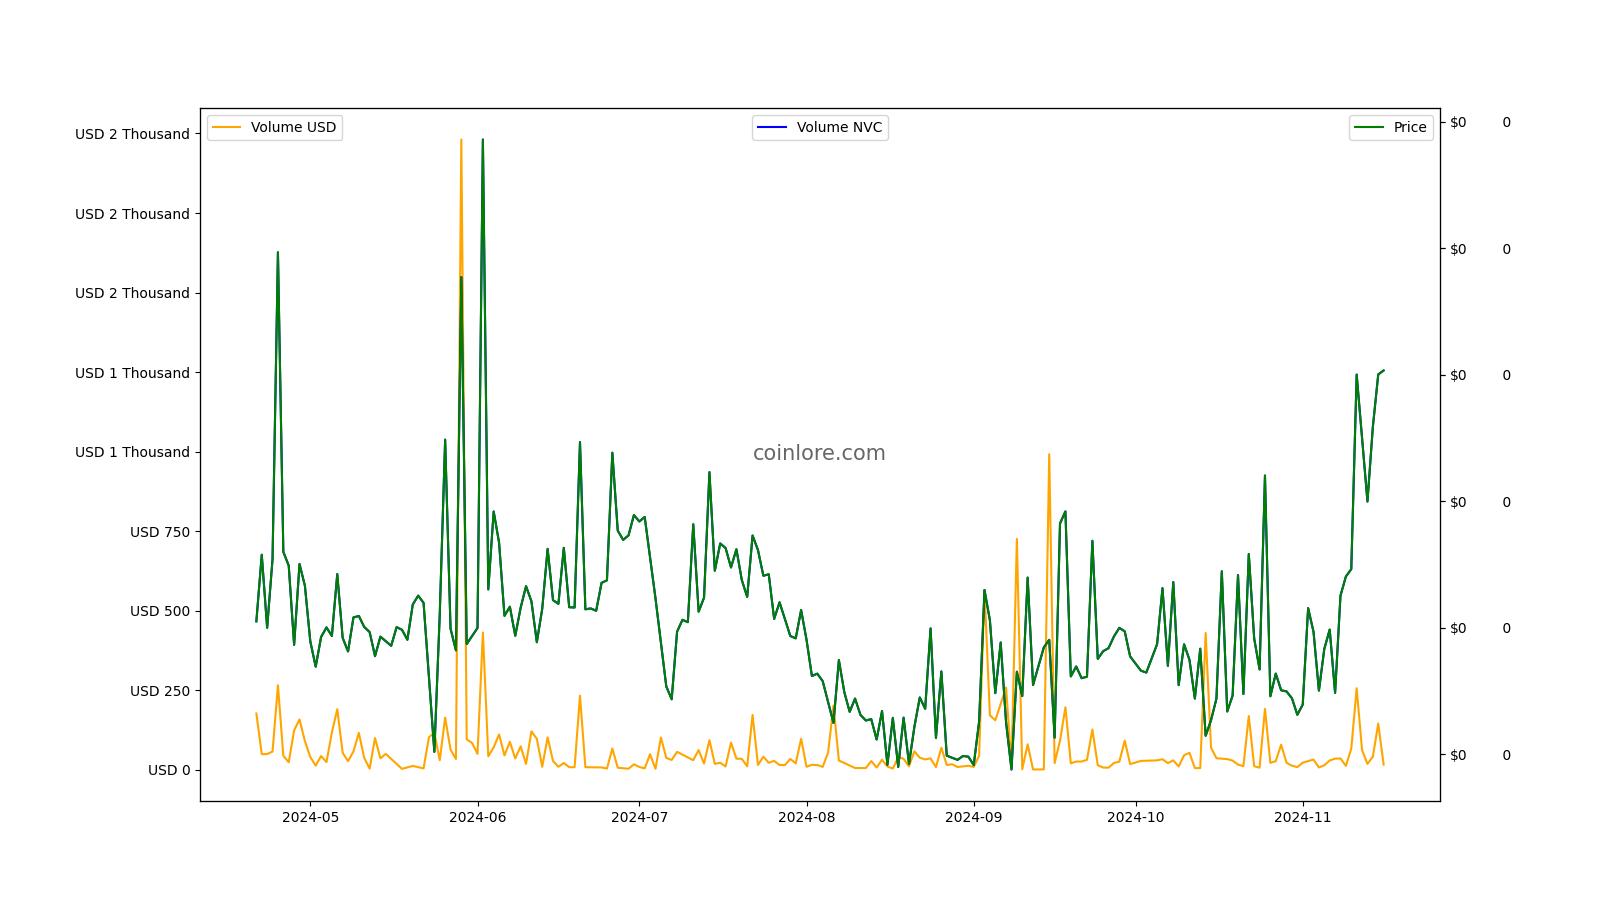1600x900 pixels.
Task: Click the Price legend entry
Action: click(1391, 127)
